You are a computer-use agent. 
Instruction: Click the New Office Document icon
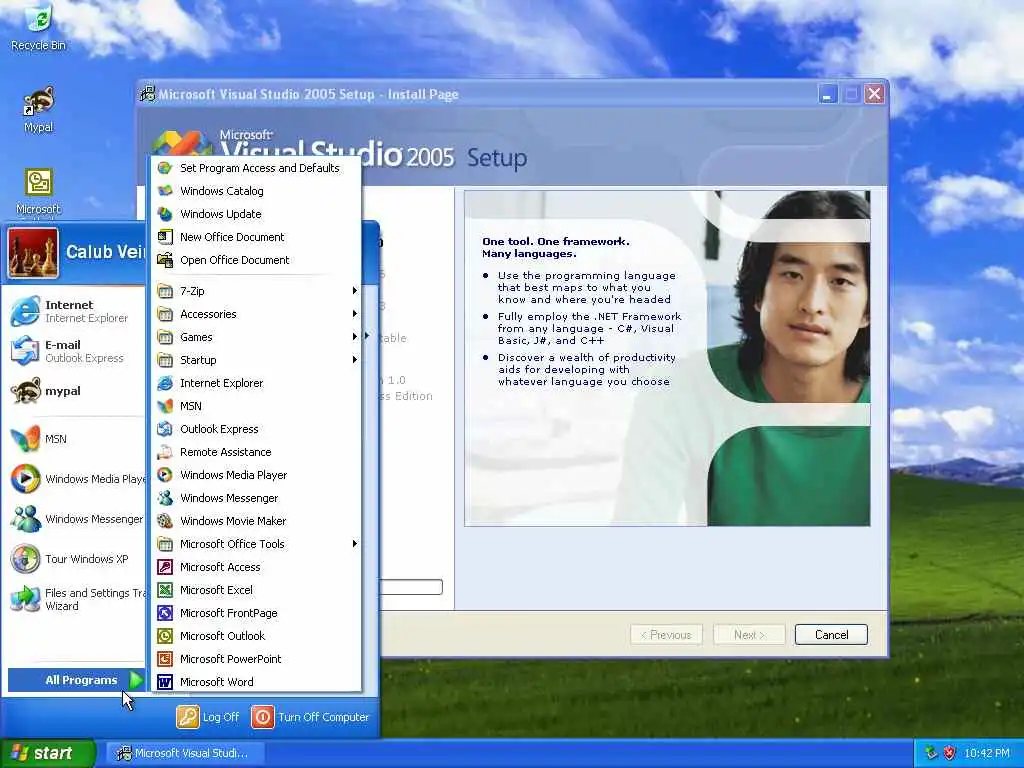(165, 236)
